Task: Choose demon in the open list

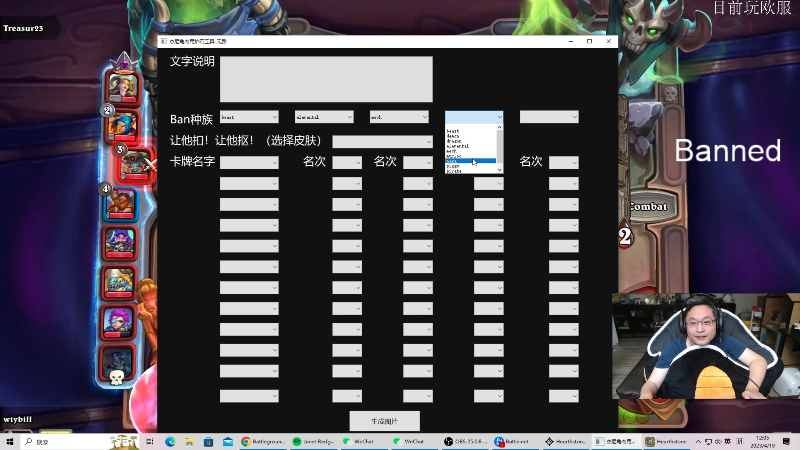Action: pos(470,136)
